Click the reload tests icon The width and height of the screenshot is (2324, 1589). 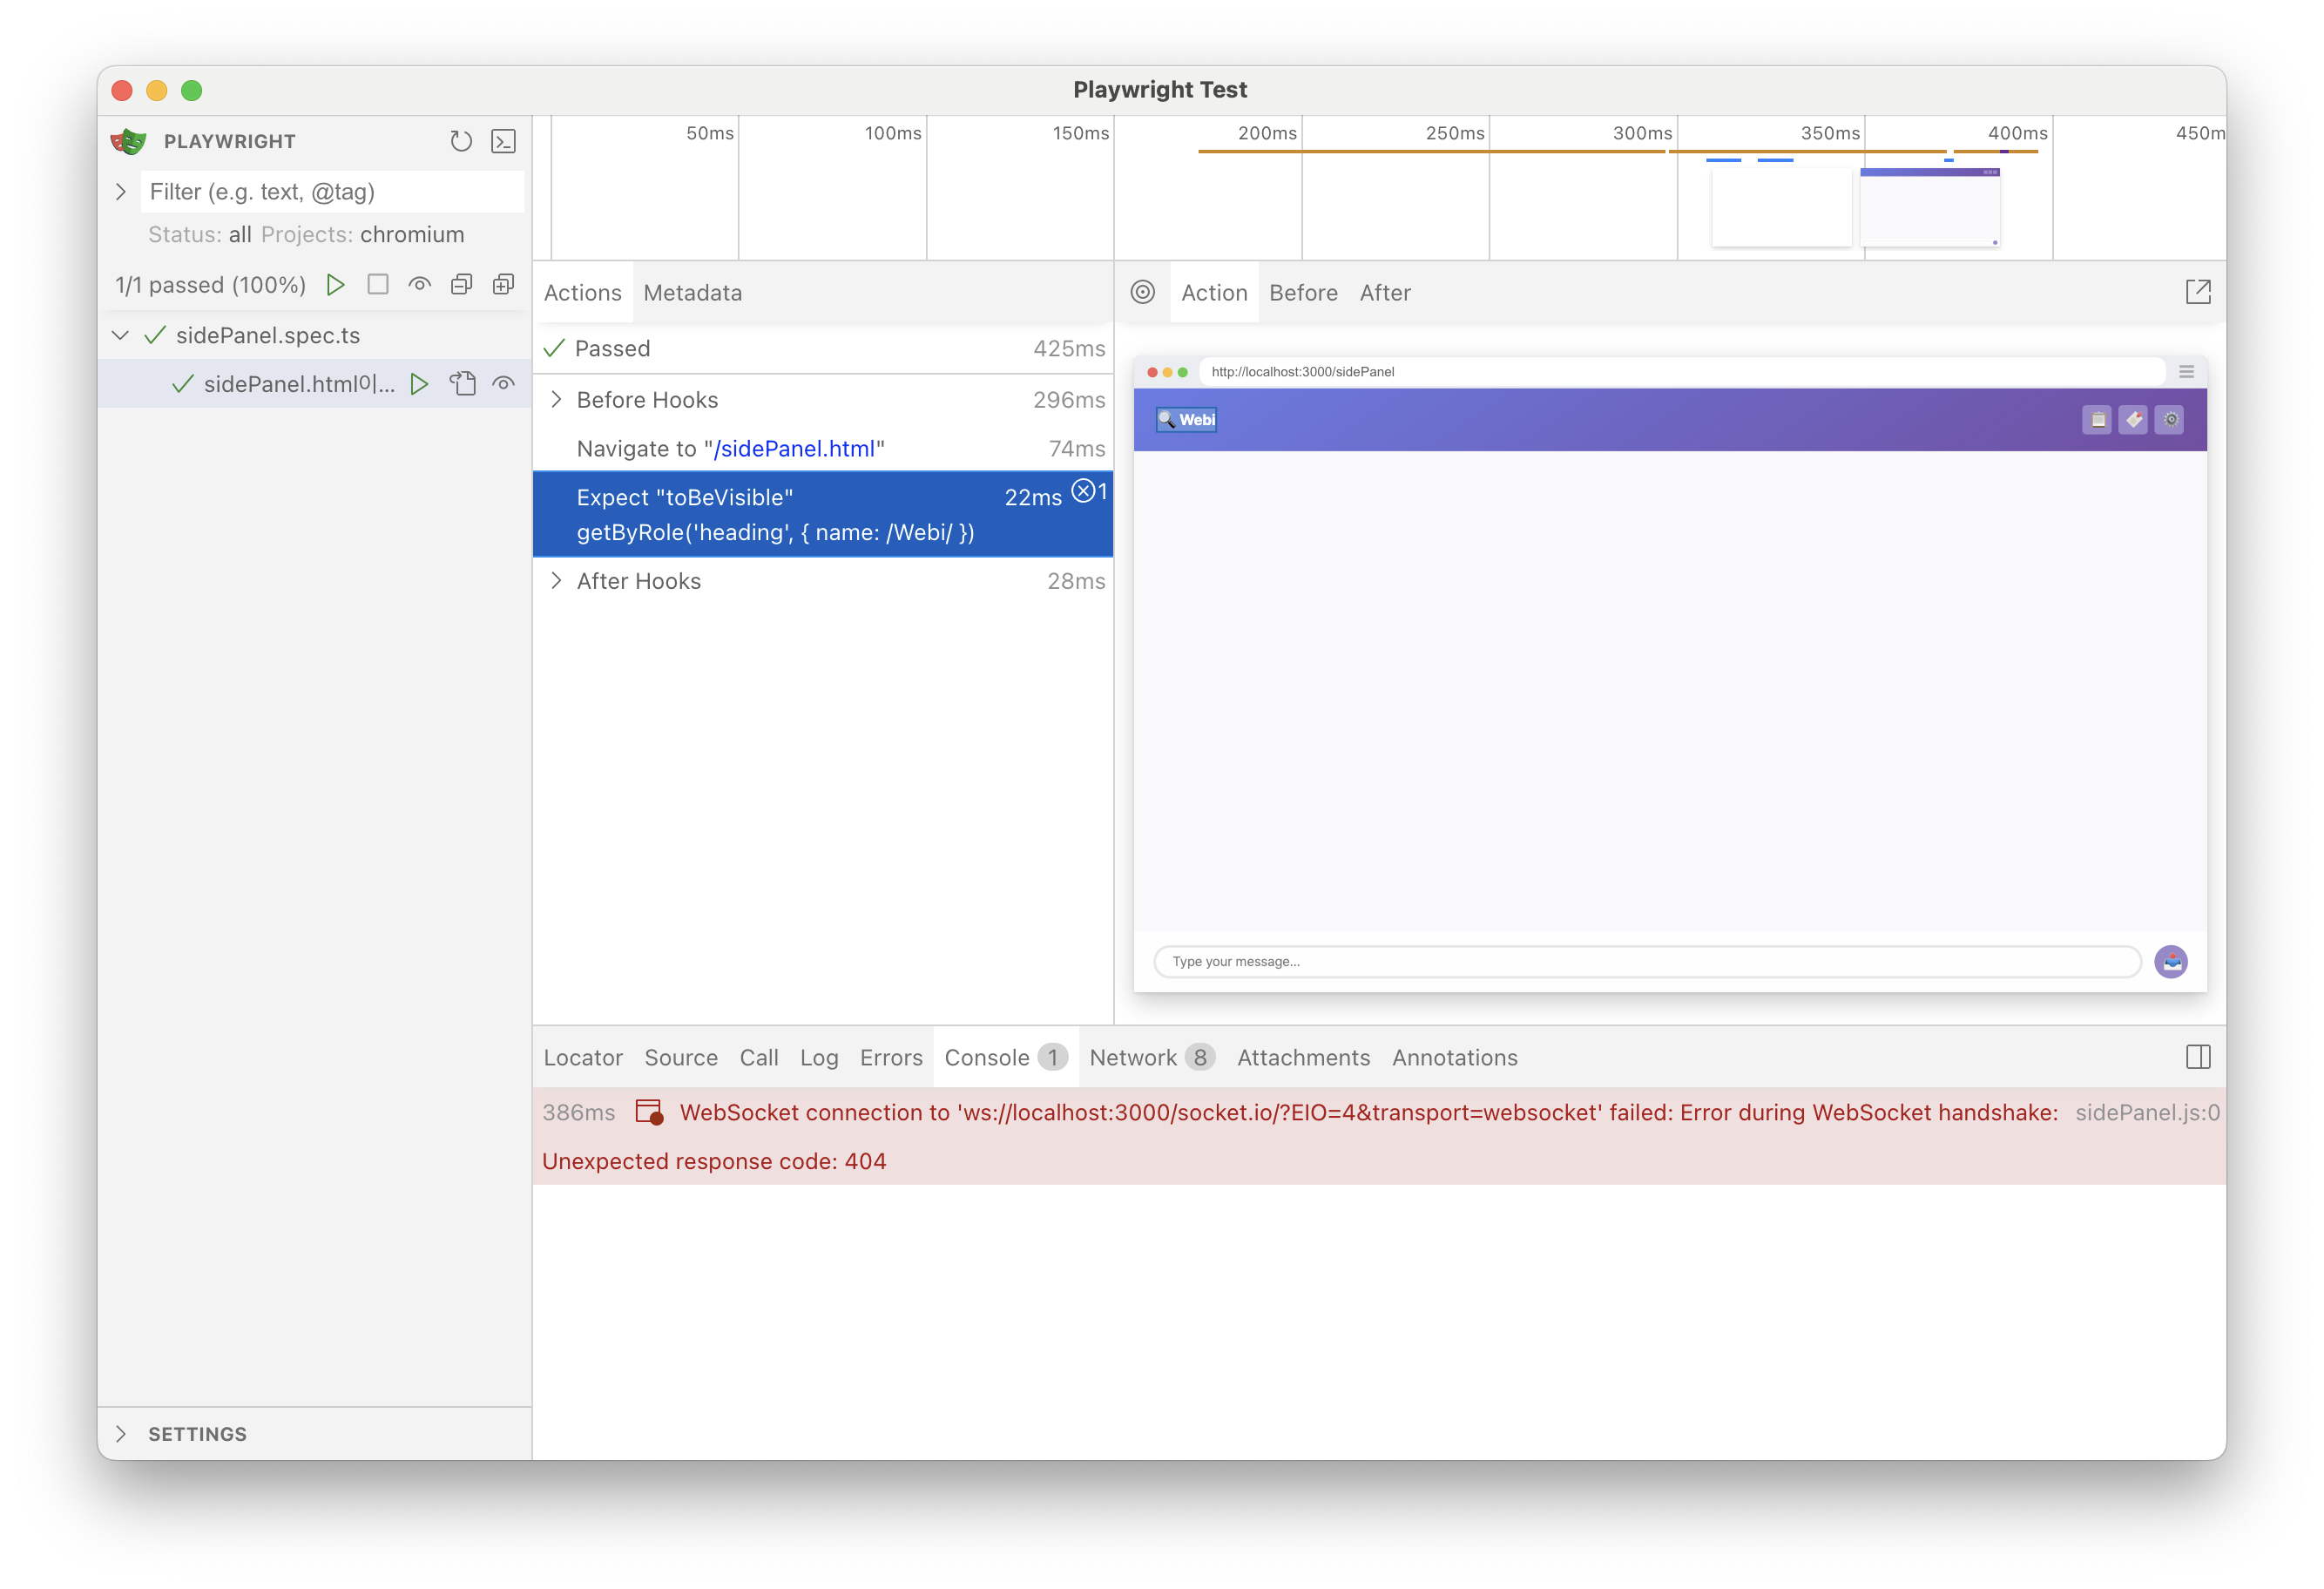(460, 141)
